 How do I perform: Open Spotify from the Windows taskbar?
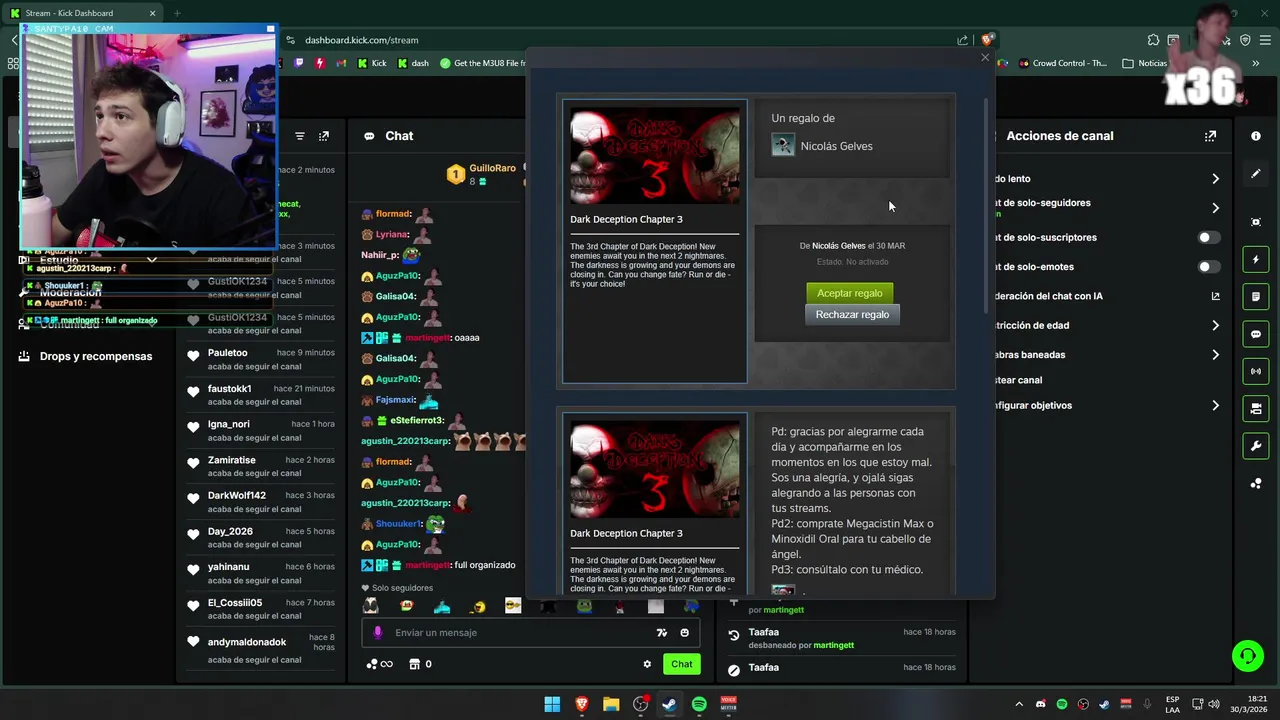[699, 704]
